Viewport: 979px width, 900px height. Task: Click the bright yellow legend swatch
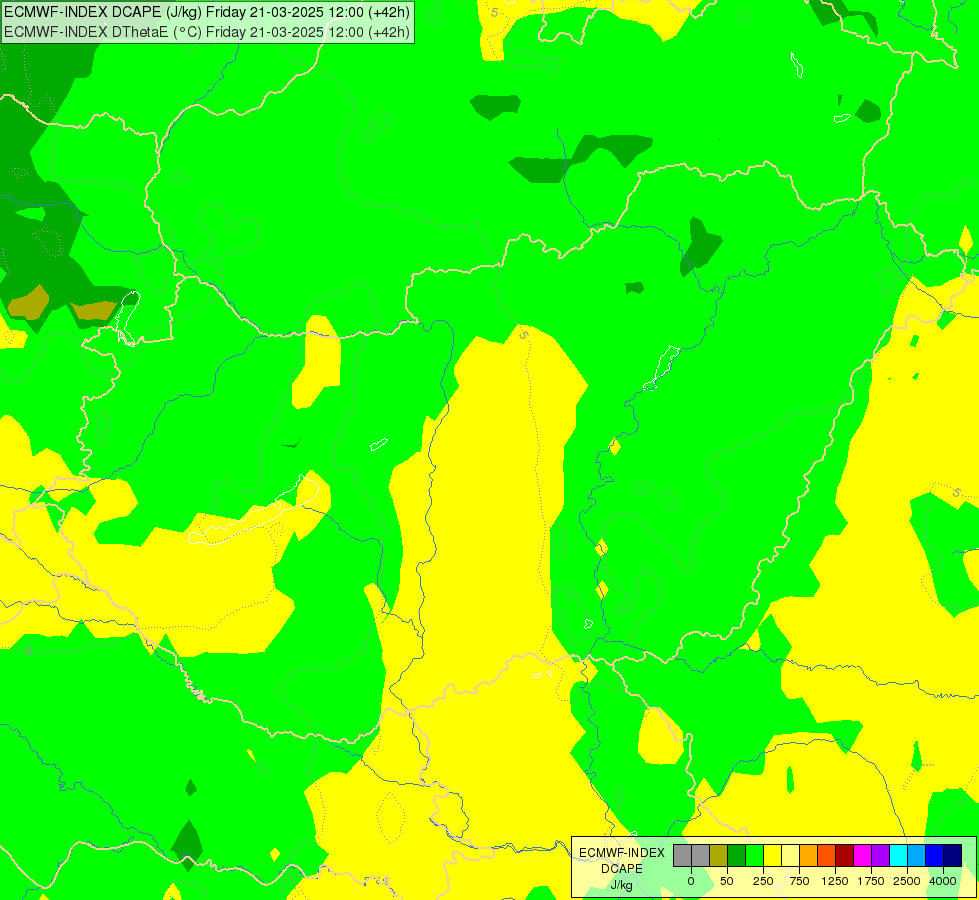point(772,855)
